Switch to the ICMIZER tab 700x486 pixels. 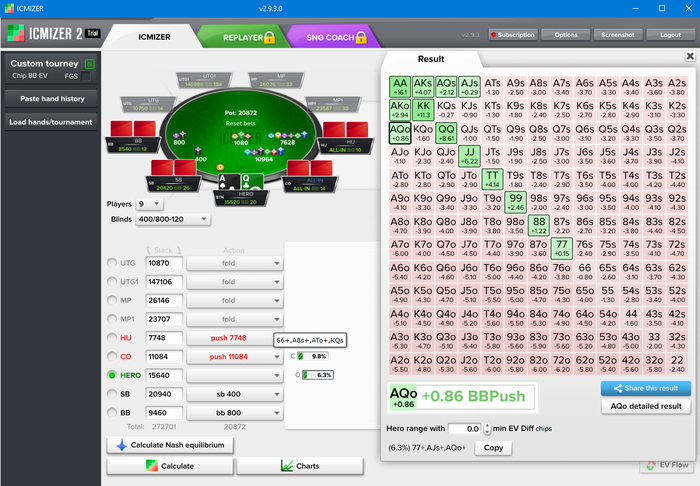(x=154, y=37)
